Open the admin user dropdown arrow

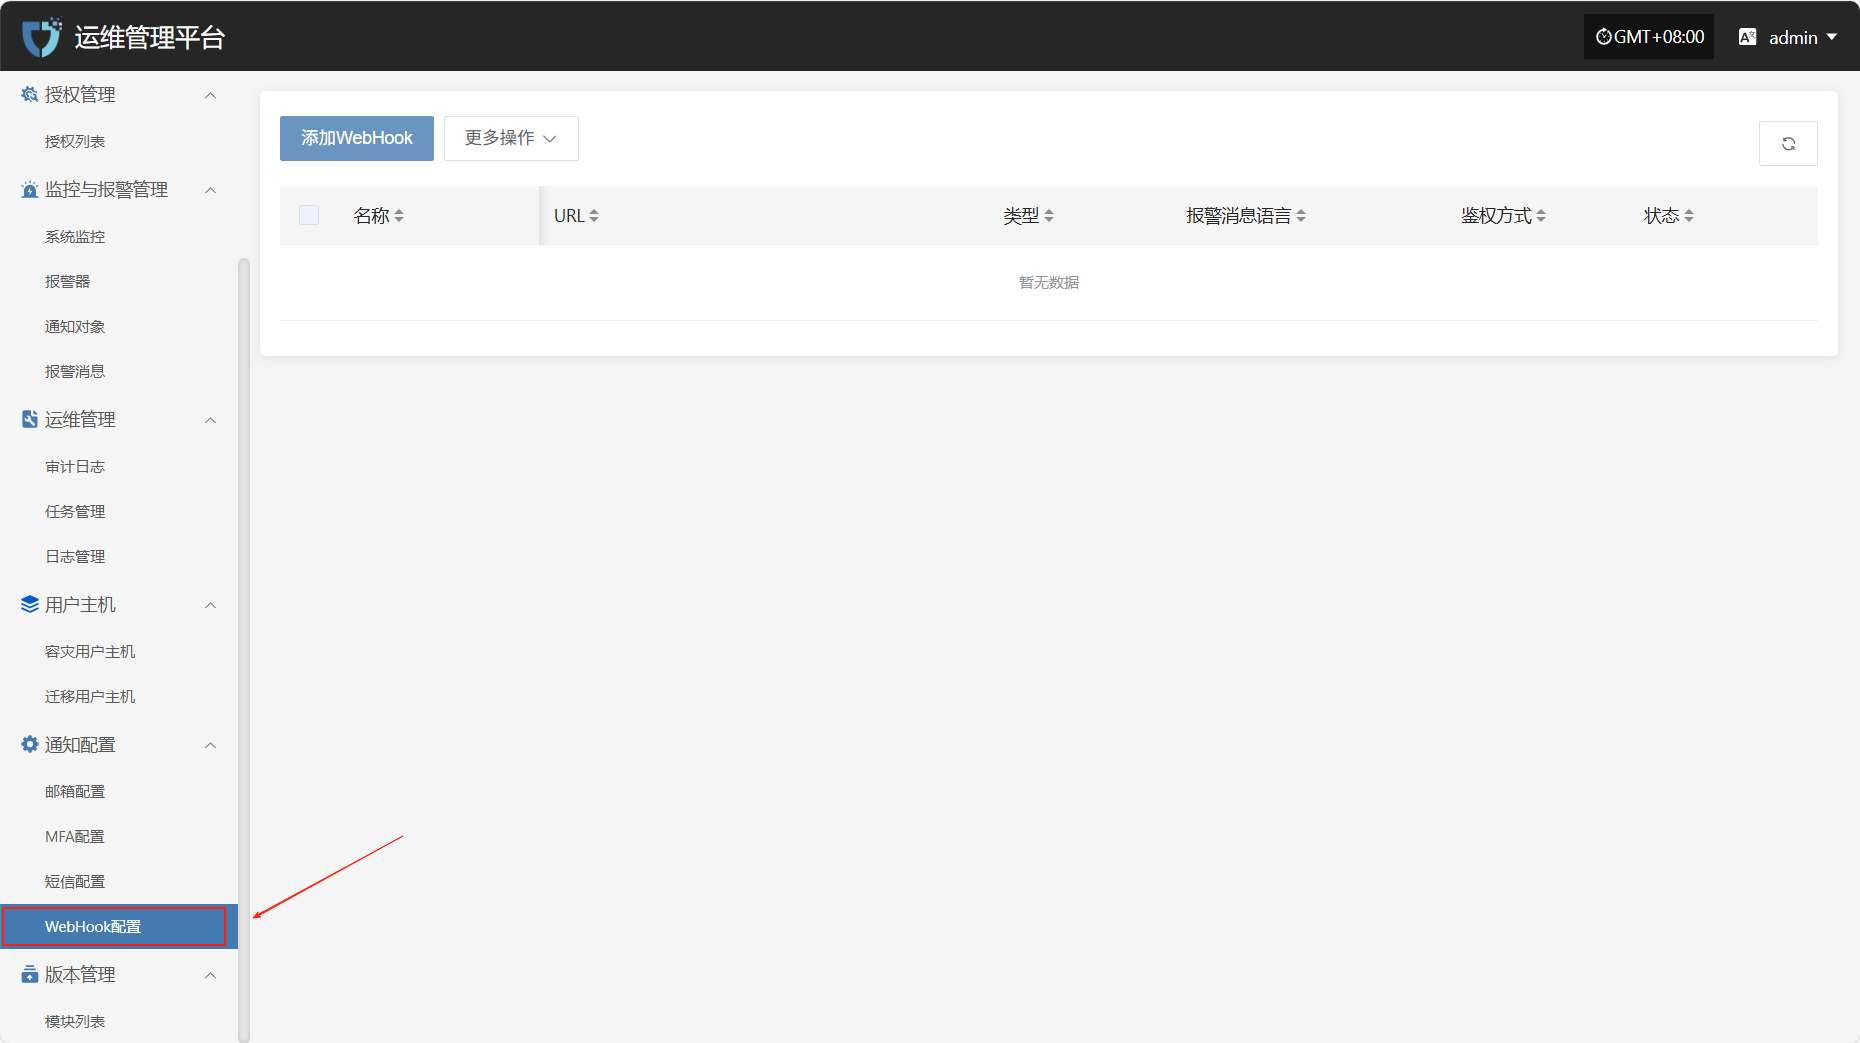coord(1832,37)
